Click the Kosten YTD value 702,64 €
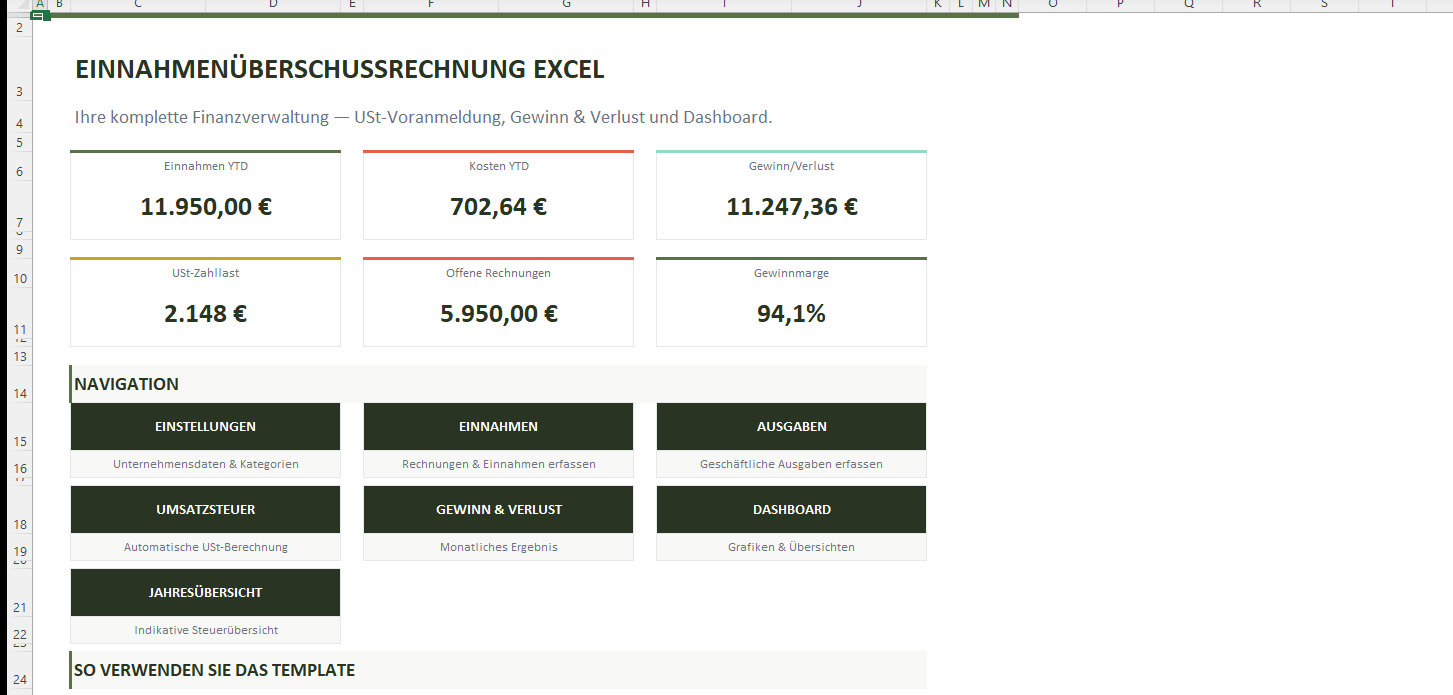The image size is (1453, 695). point(498,208)
